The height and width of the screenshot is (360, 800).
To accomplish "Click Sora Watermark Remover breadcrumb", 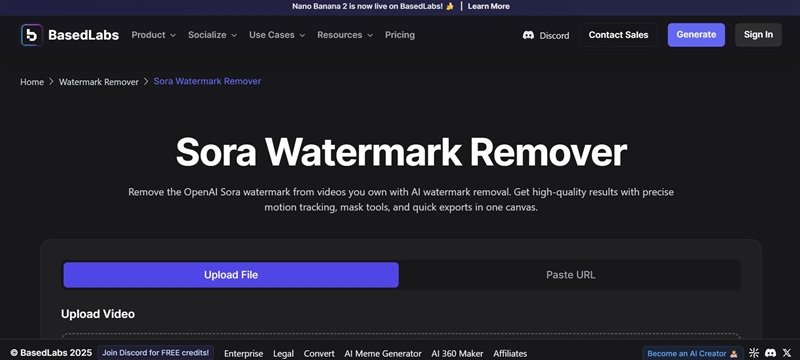I will [207, 82].
